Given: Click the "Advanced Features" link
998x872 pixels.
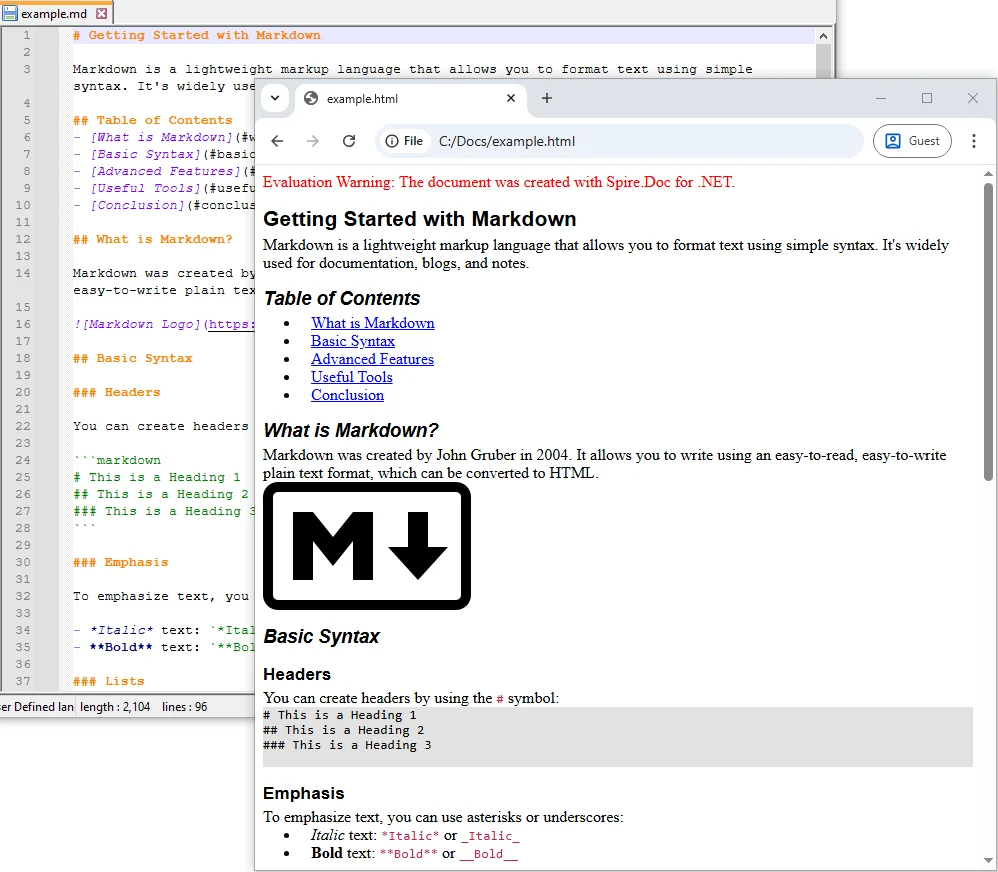Looking at the screenshot, I should [x=372, y=359].
